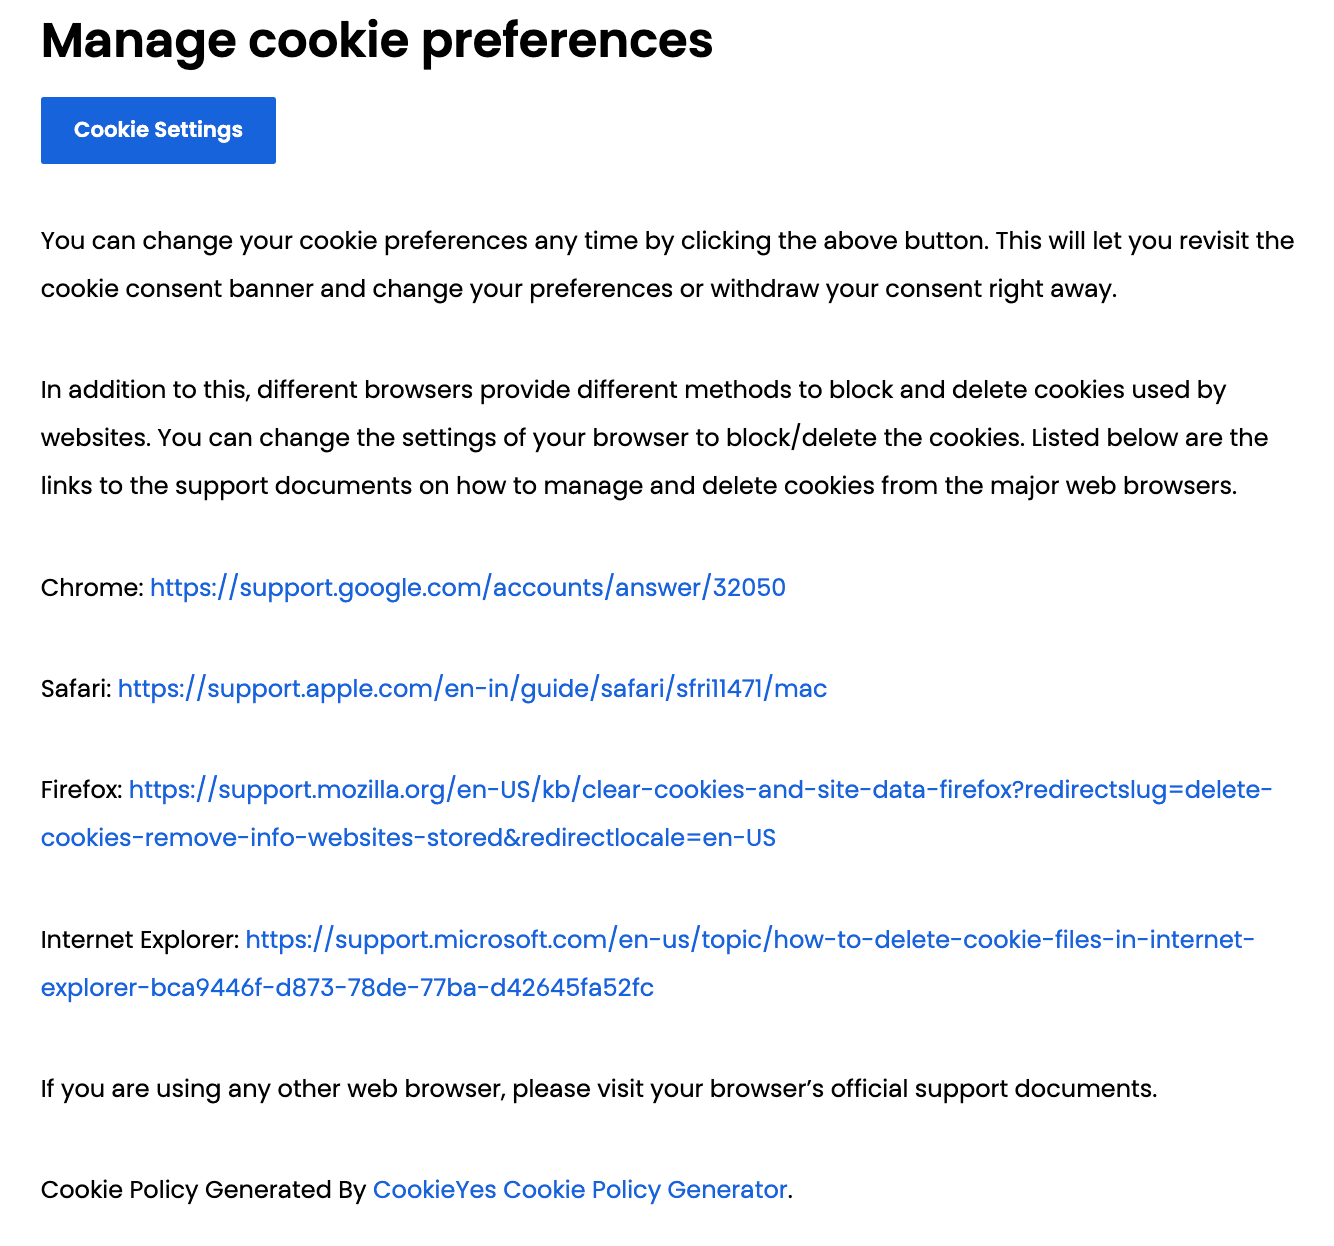Open the Cookie Settings button
The height and width of the screenshot is (1246, 1334).
tap(158, 130)
